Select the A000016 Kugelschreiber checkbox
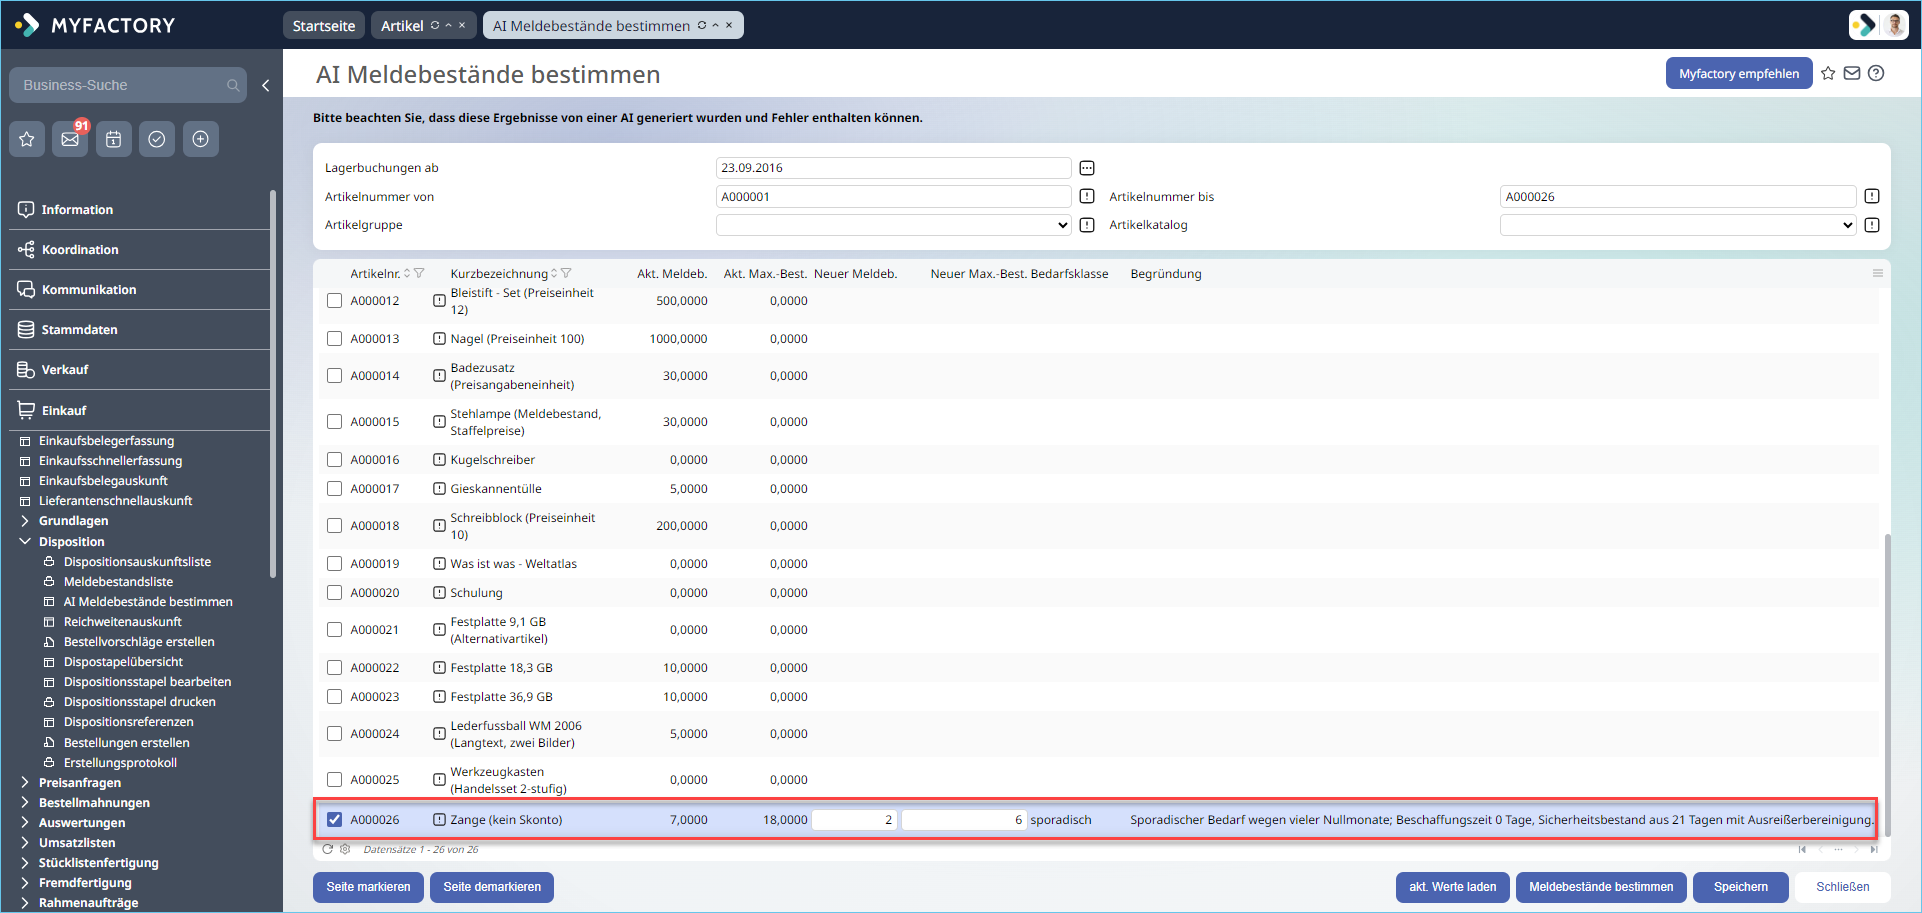This screenshot has width=1922, height=913. (x=334, y=460)
